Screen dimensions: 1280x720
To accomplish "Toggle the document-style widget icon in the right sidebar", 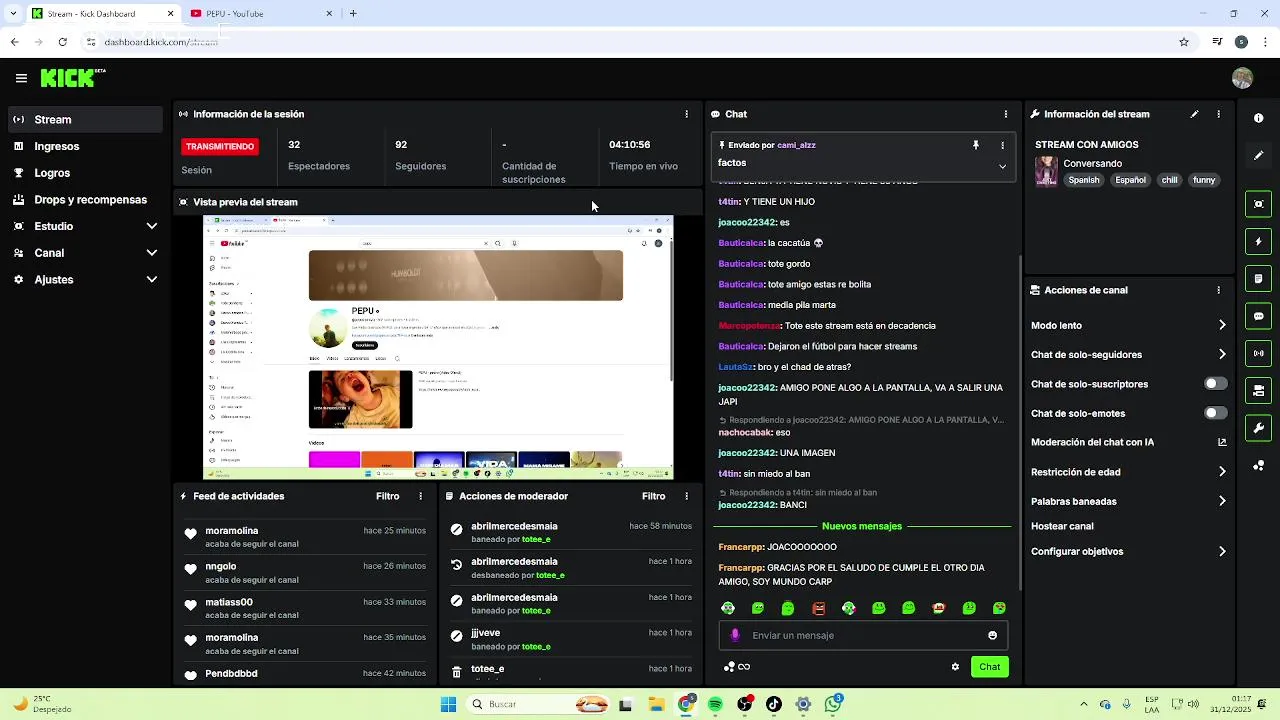I will (x=1258, y=278).
